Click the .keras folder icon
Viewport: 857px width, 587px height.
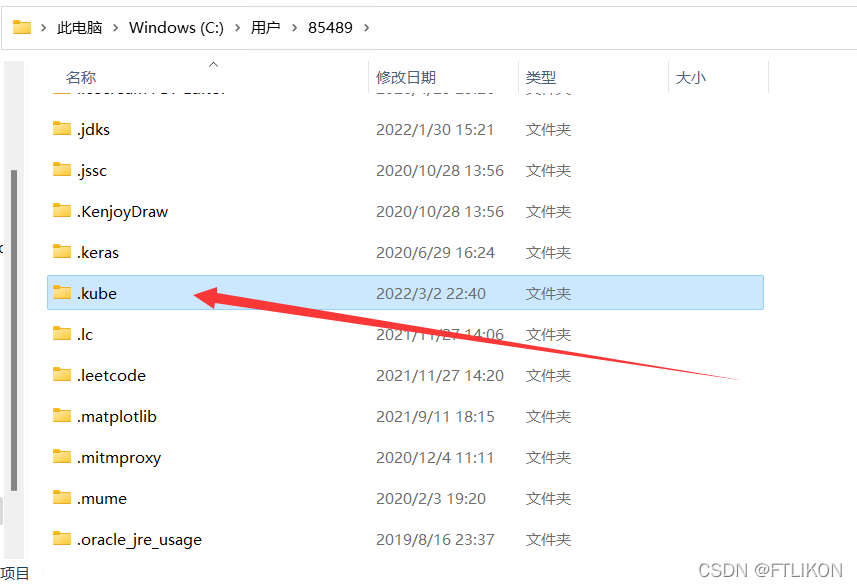coord(62,251)
